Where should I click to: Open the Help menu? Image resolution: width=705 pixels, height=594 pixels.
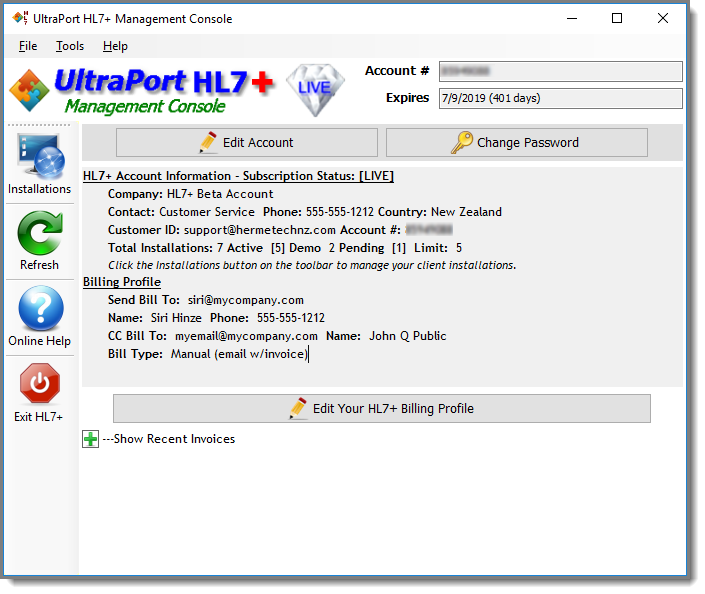tap(115, 46)
